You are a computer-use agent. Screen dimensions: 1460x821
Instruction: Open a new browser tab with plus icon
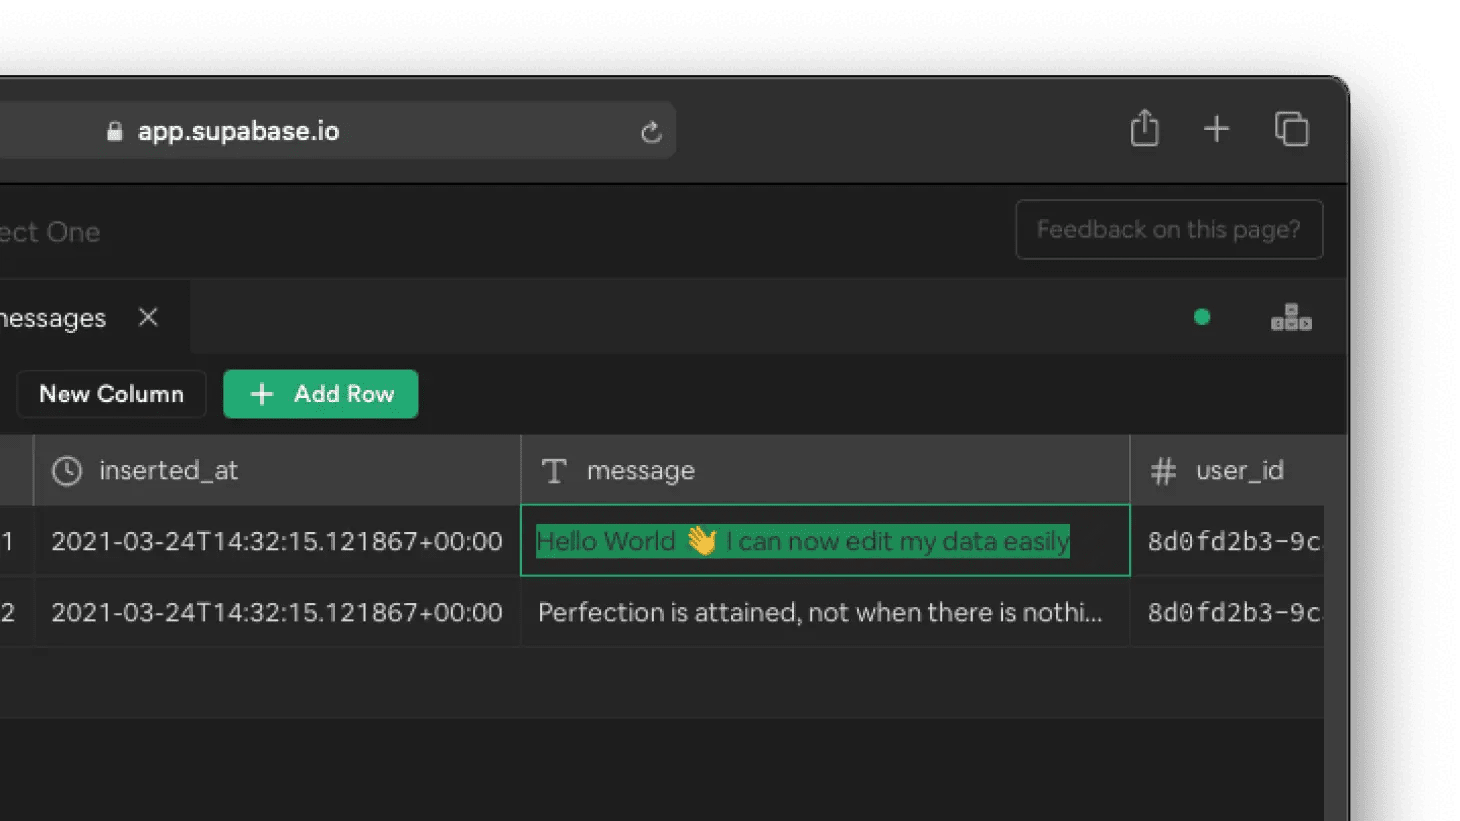click(x=1216, y=129)
